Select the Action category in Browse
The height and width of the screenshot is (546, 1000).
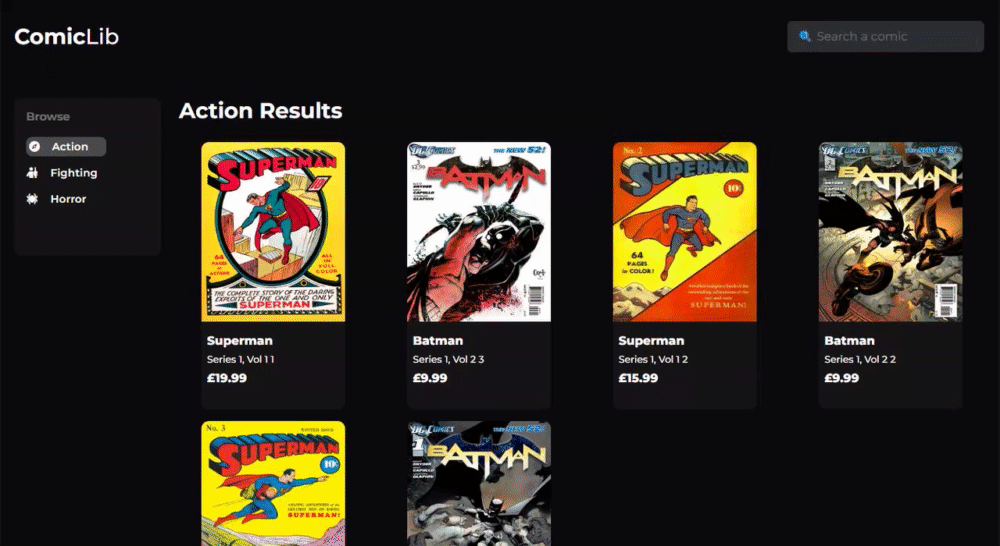[x=66, y=147]
